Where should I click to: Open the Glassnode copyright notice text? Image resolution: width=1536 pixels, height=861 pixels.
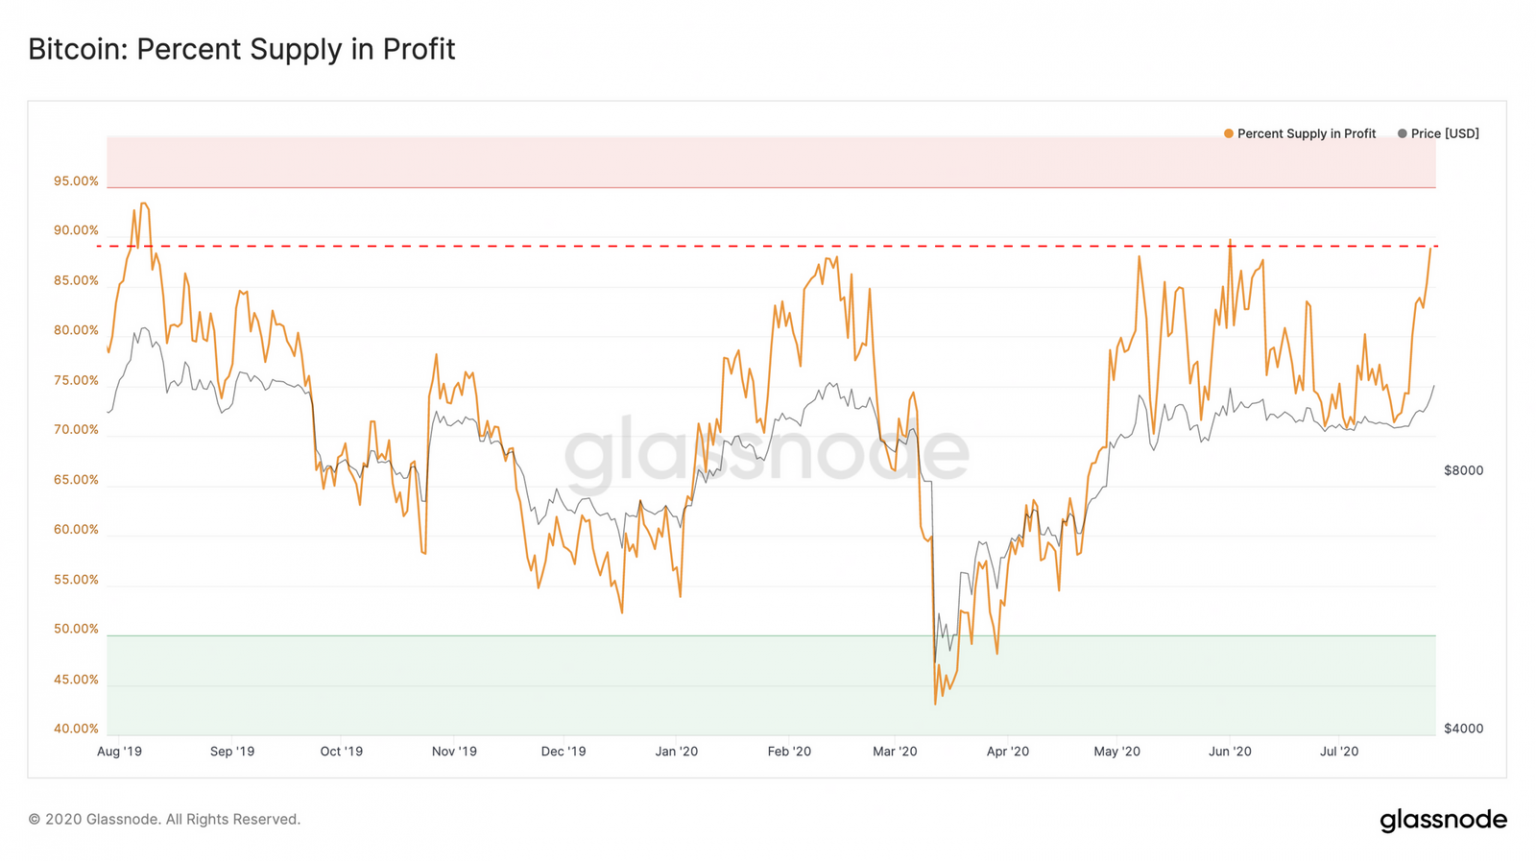(x=164, y=819)
